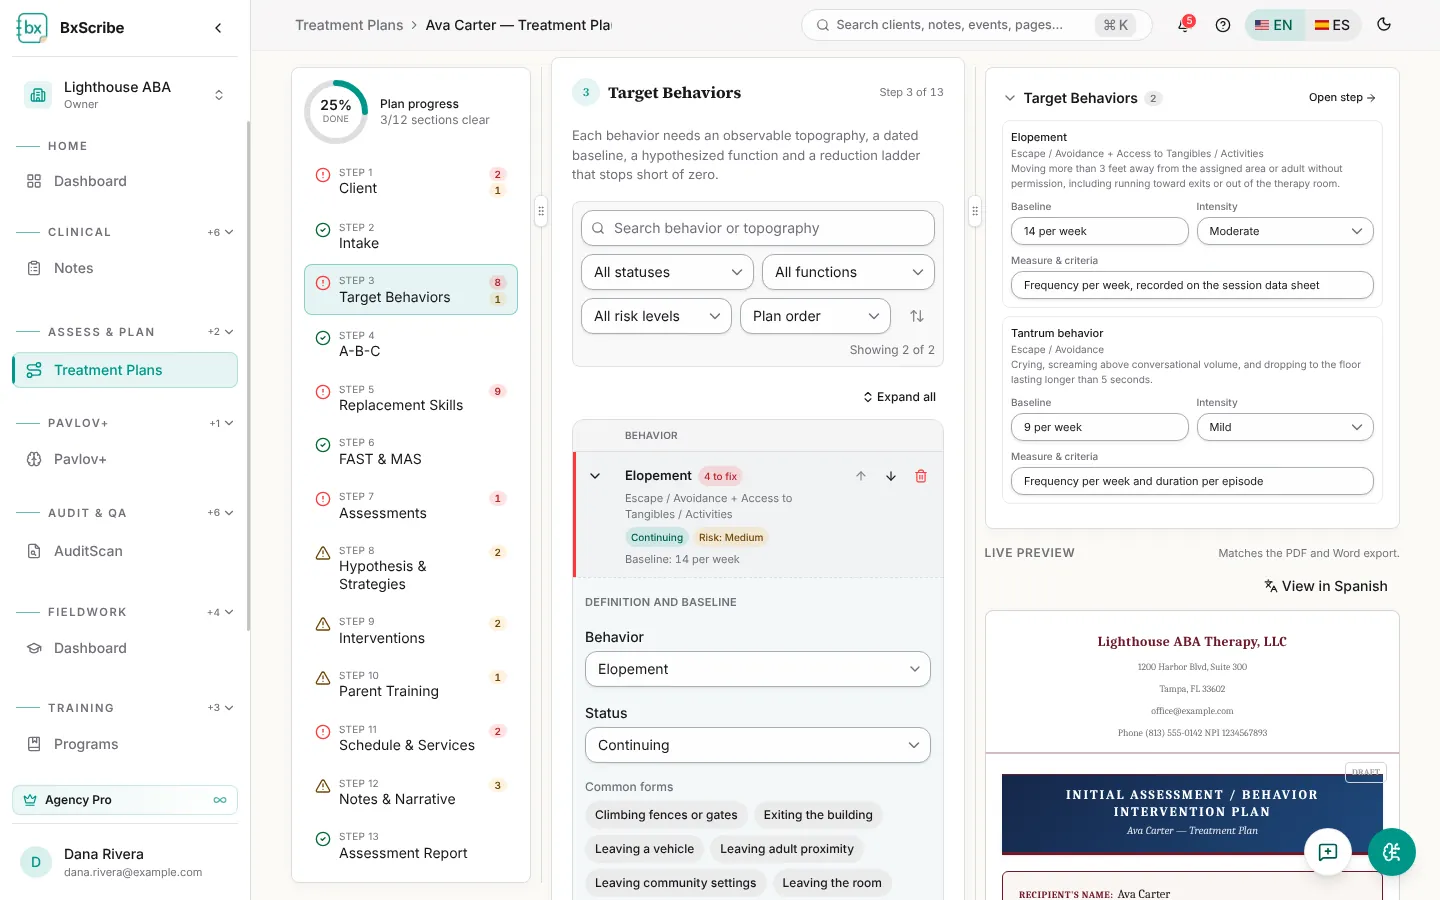Switch language to EN
The width and height of the screenshot is (1440, 900).
click(x=1274, y=25)
